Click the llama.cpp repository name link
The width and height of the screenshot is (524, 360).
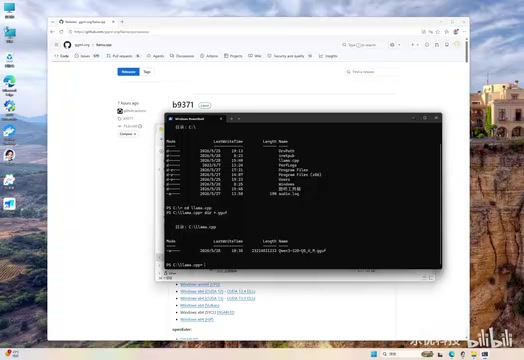click(x=104, y=45)
